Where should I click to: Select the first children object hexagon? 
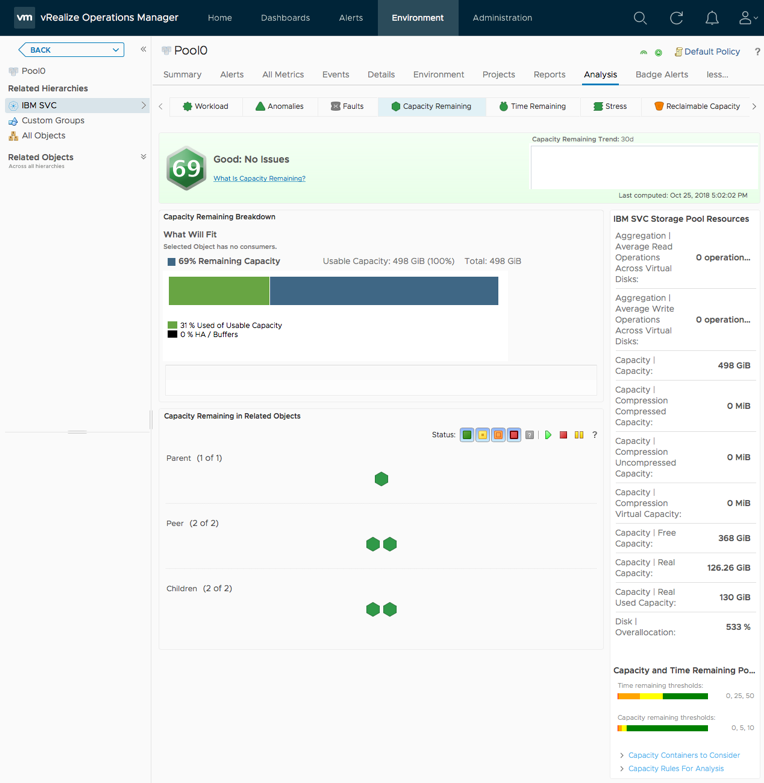click(373, 609)
